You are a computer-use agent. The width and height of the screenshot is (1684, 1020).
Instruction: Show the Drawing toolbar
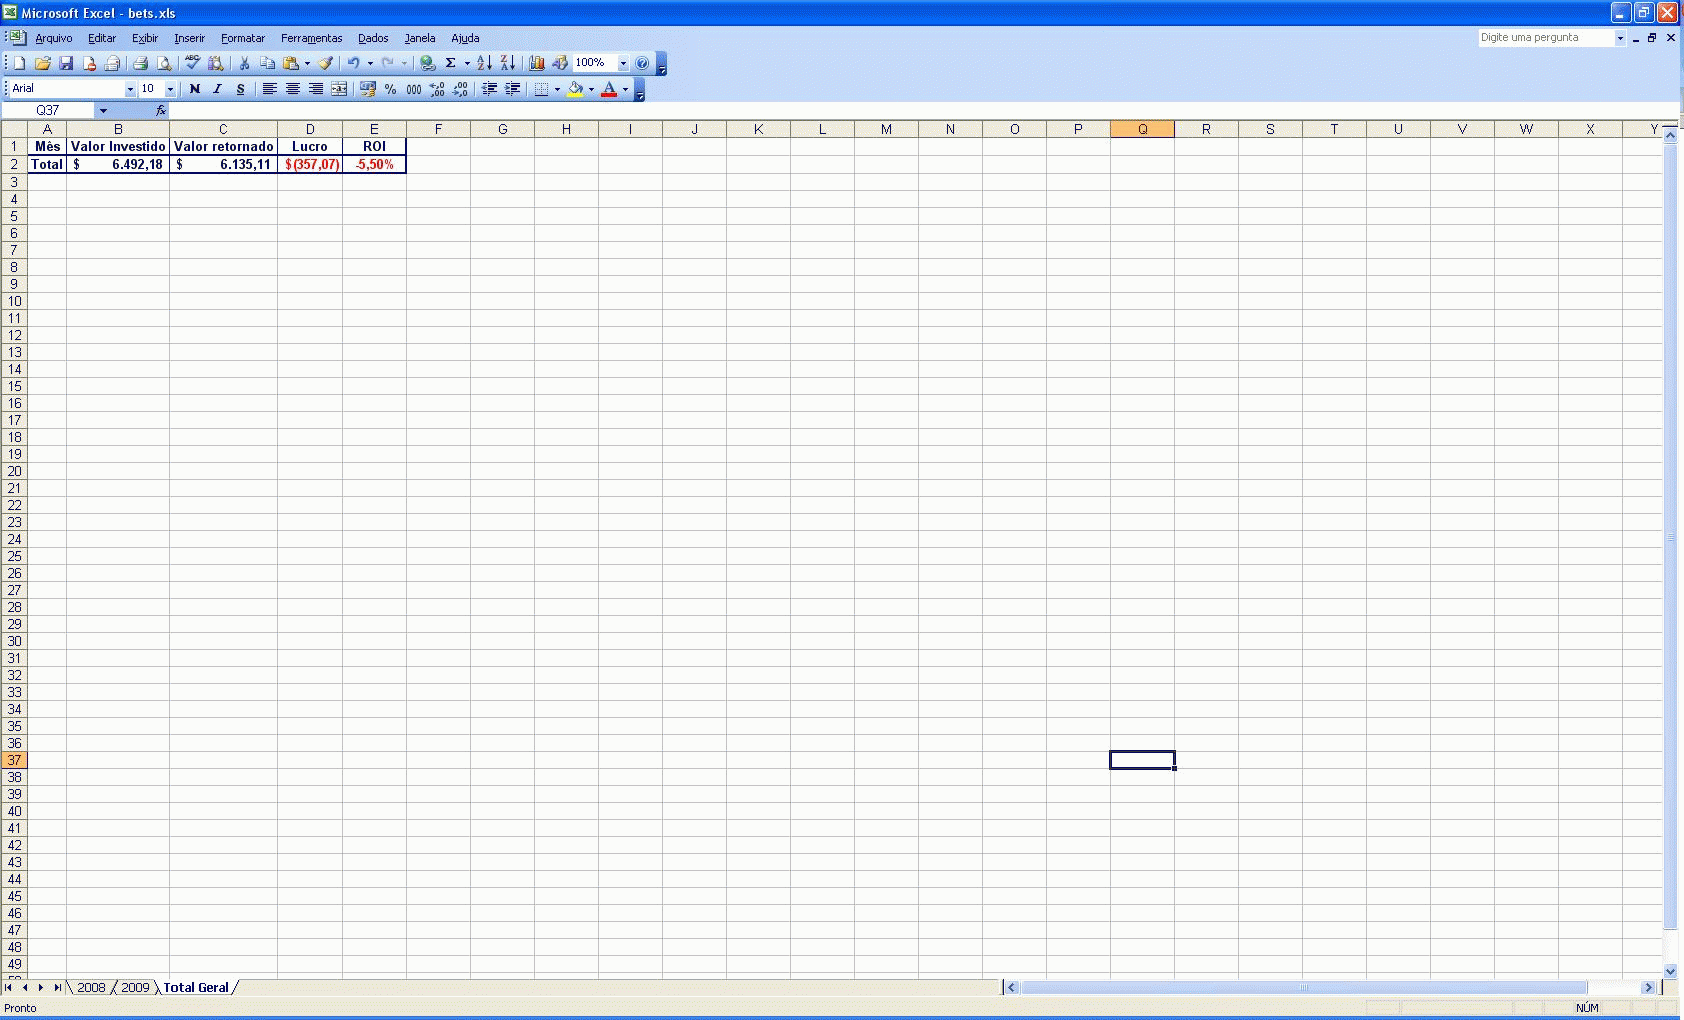pos(560,63)
